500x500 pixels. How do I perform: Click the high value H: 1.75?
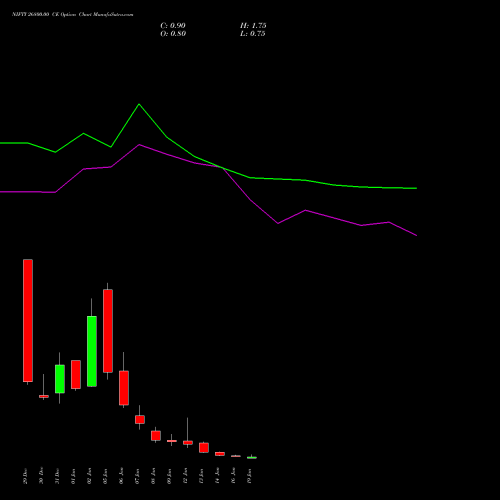253,26
